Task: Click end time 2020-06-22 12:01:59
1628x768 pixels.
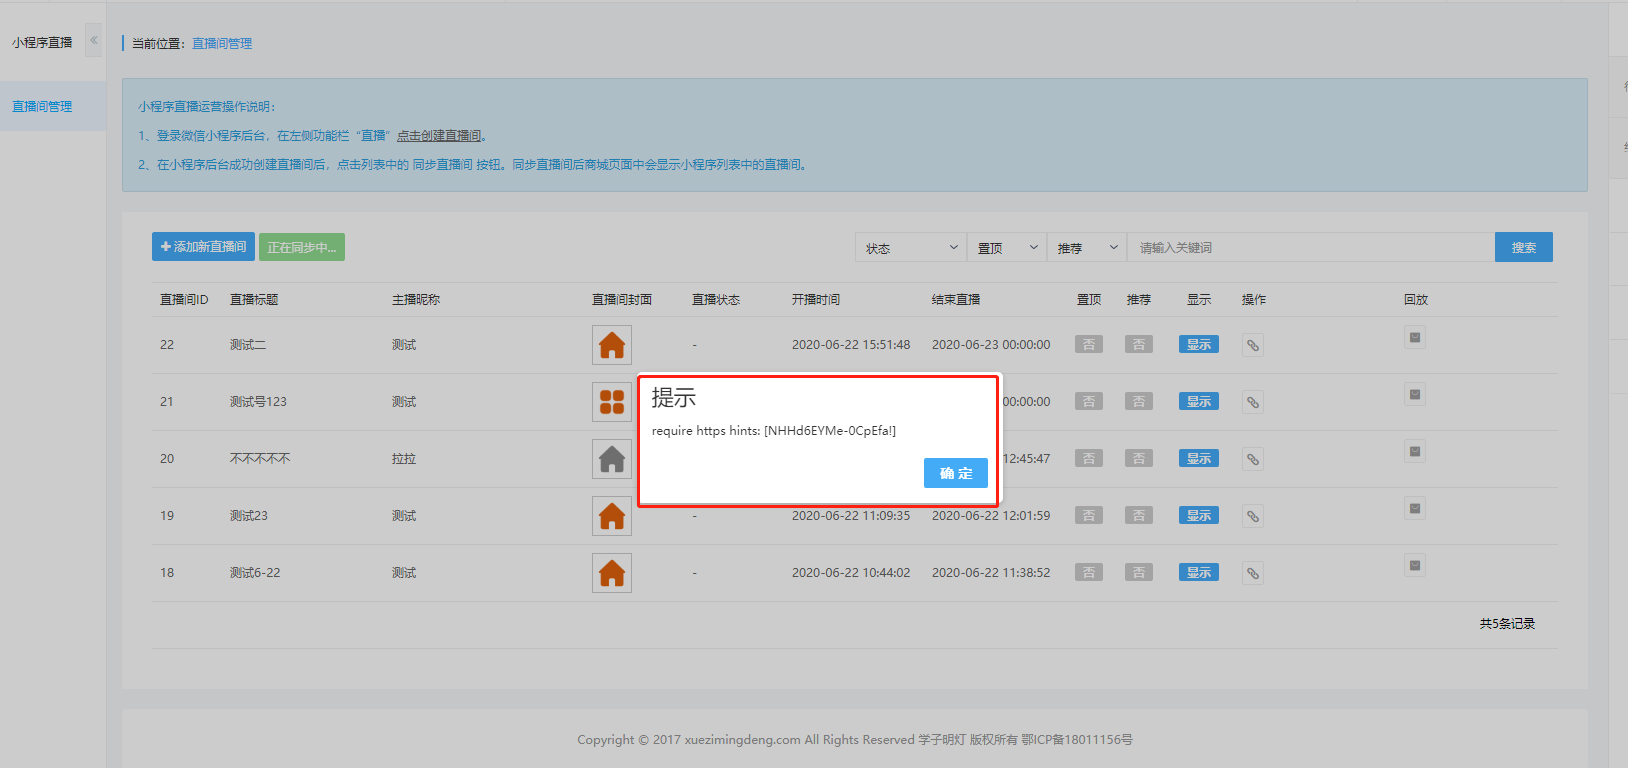Action: (x=991, y=515)
